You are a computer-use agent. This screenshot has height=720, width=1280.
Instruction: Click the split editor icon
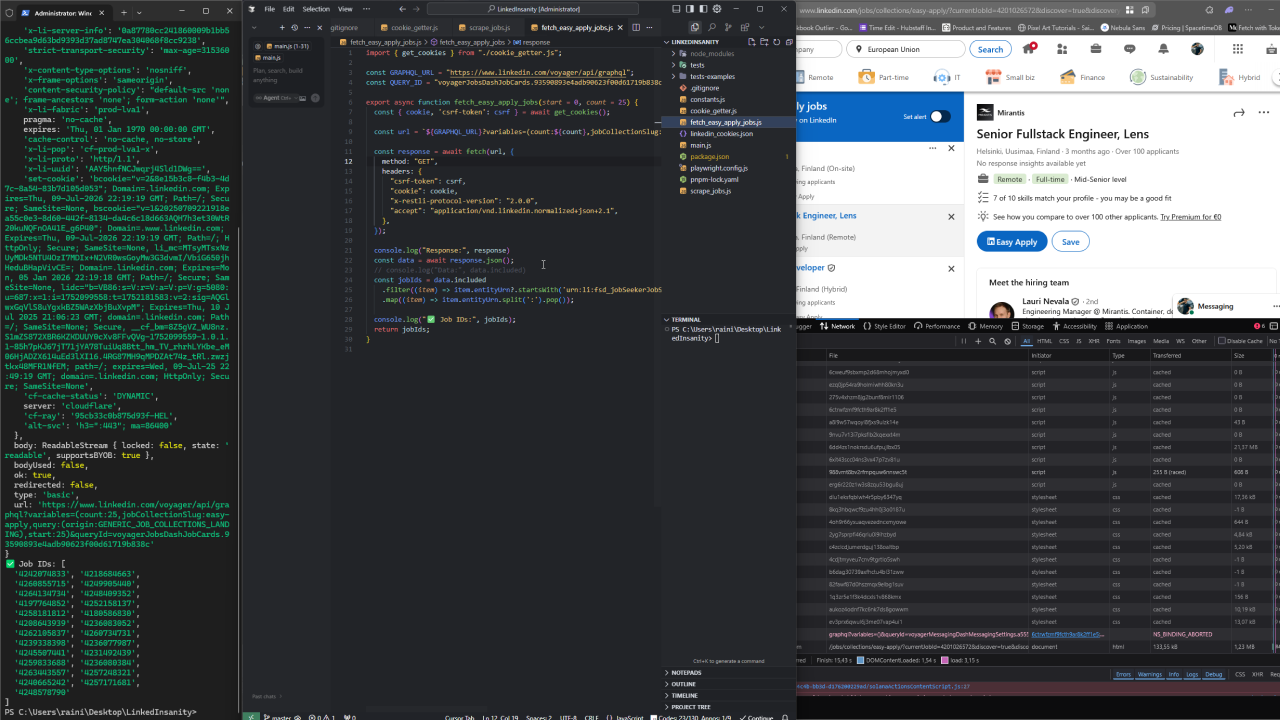[635, 27]
